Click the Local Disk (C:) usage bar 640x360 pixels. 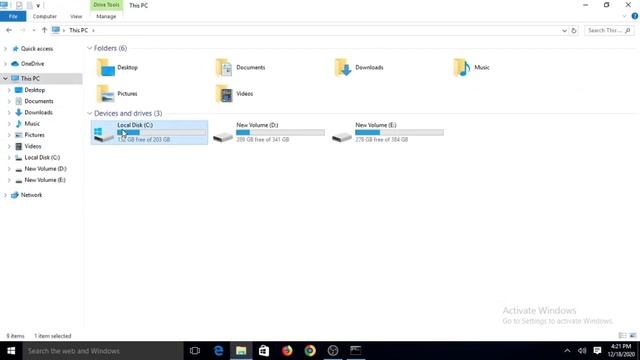(x=162, y=132)
